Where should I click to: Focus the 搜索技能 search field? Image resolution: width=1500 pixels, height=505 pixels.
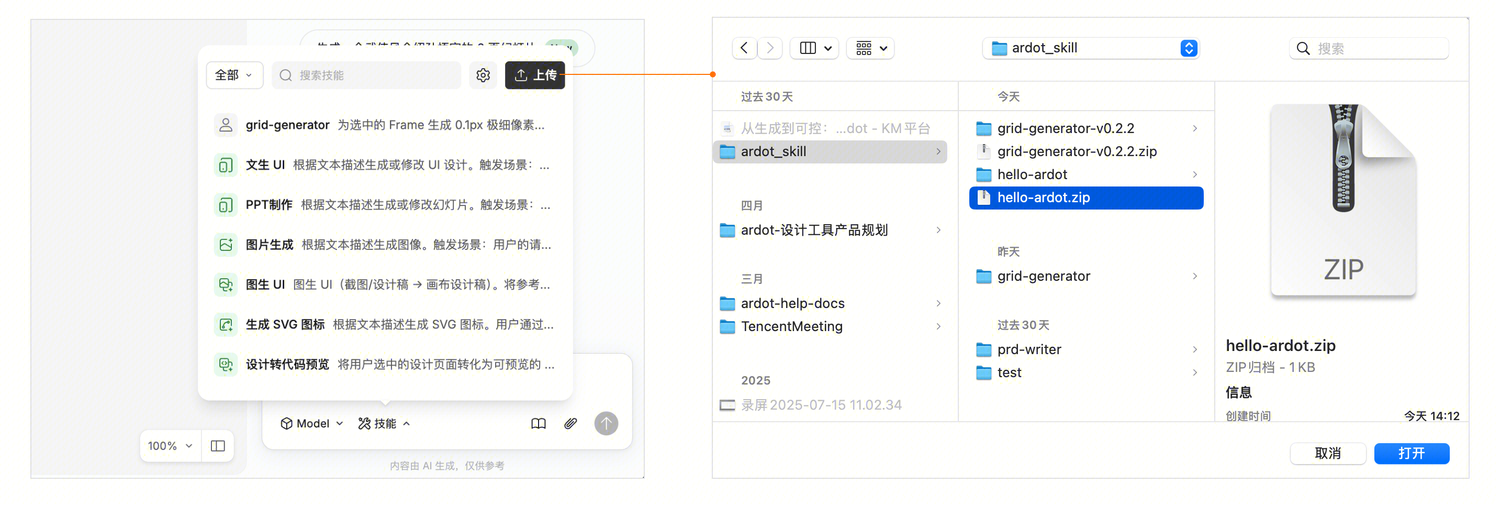click(366, 75)
